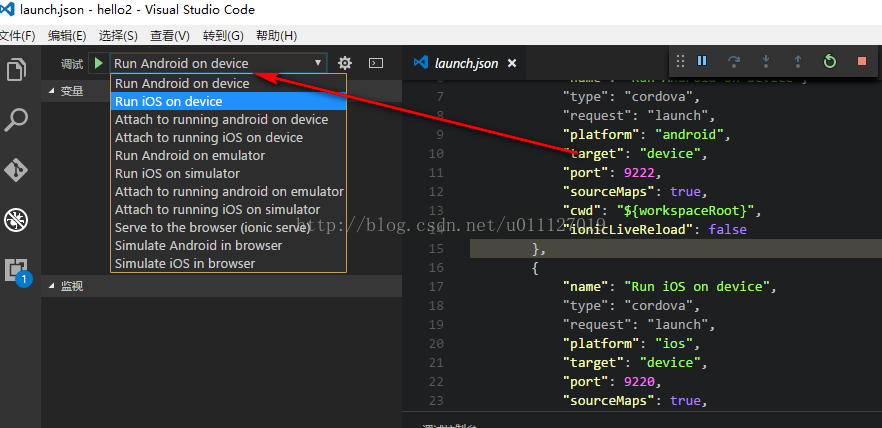
Task: Open the Debug view
Action: coord(16,220)
